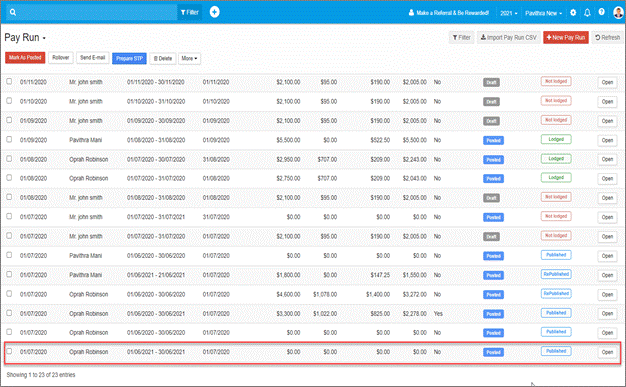Click Posted status on Oprah $2,950.00 row
The image size is (626, 387).
[493, 160]
